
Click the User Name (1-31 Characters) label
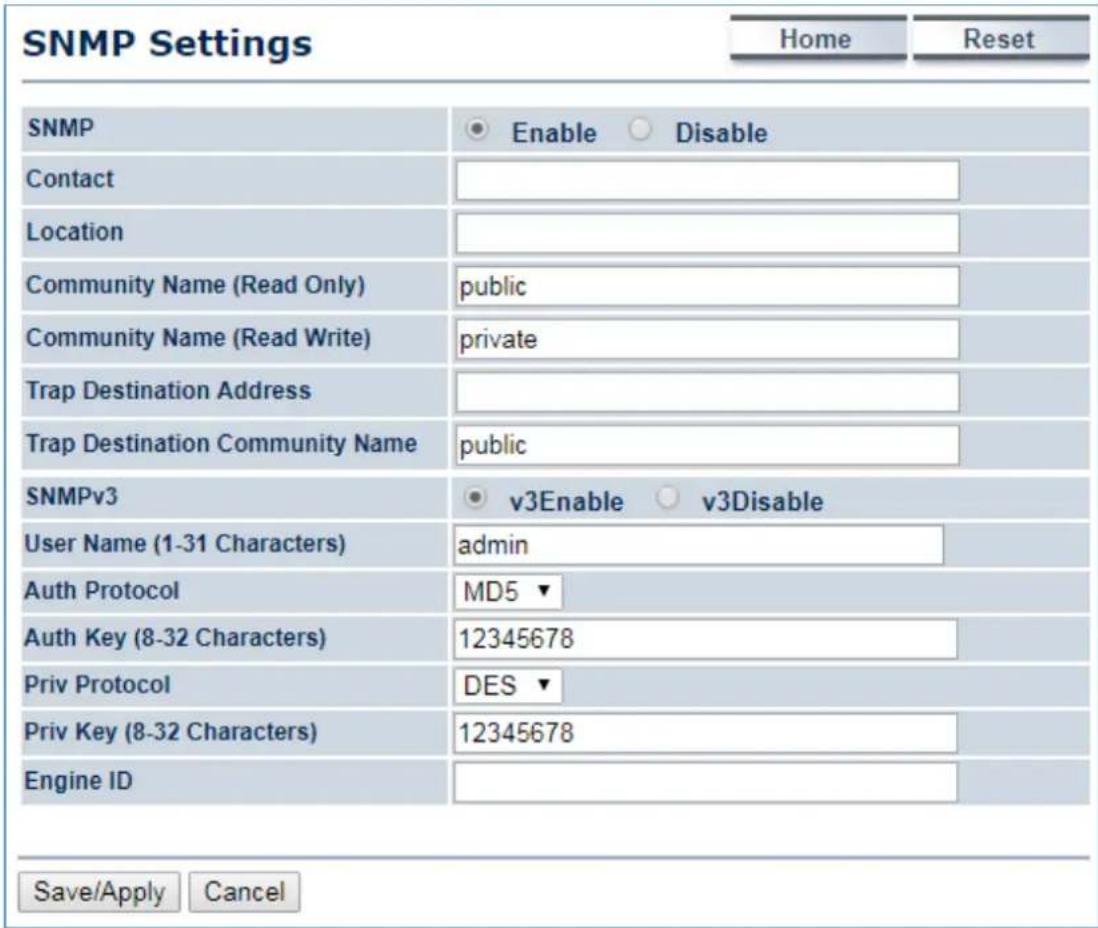click(x=185, y=543)
